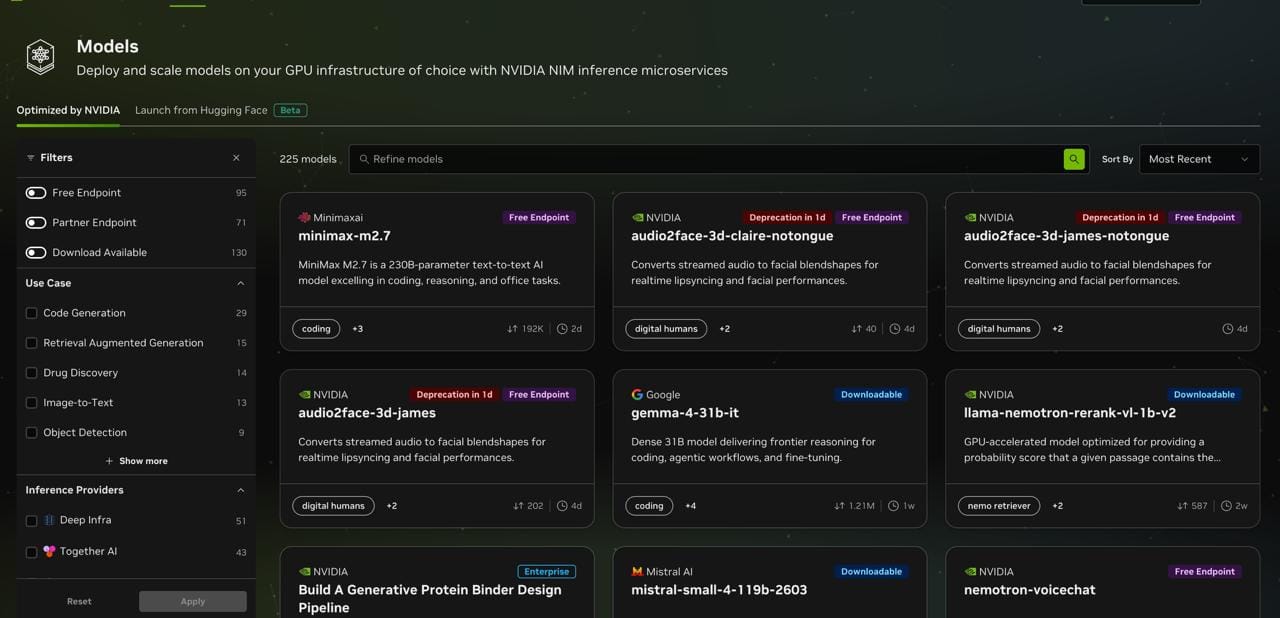The image size is (1280, 618).
Task: Open the Most Recent sort dropdown
Action: pyautogui.click(x=1198, y=159)
